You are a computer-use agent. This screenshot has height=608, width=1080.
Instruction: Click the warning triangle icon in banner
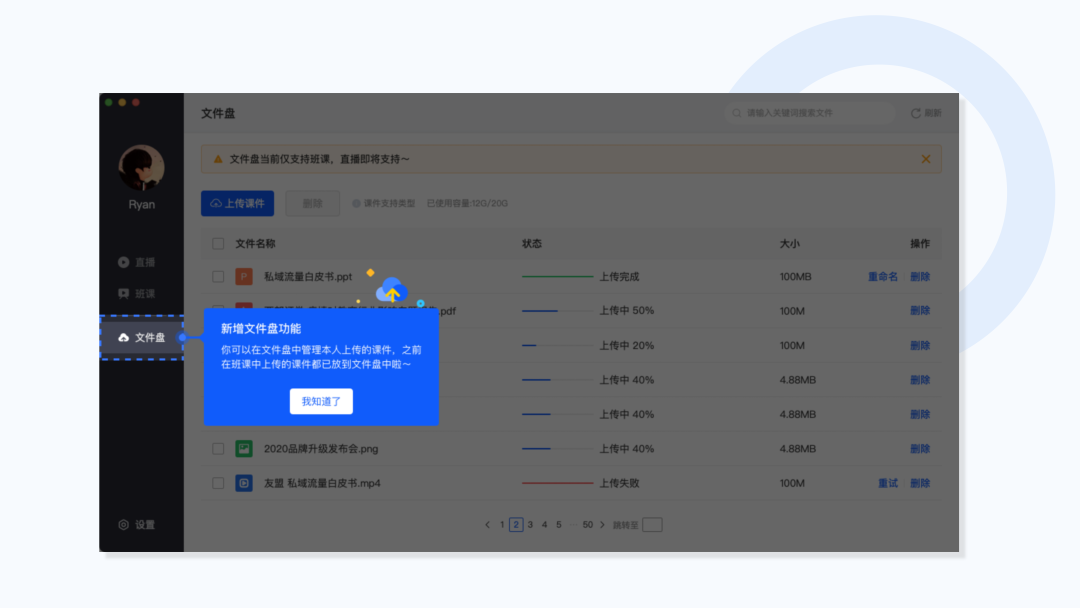218,159
